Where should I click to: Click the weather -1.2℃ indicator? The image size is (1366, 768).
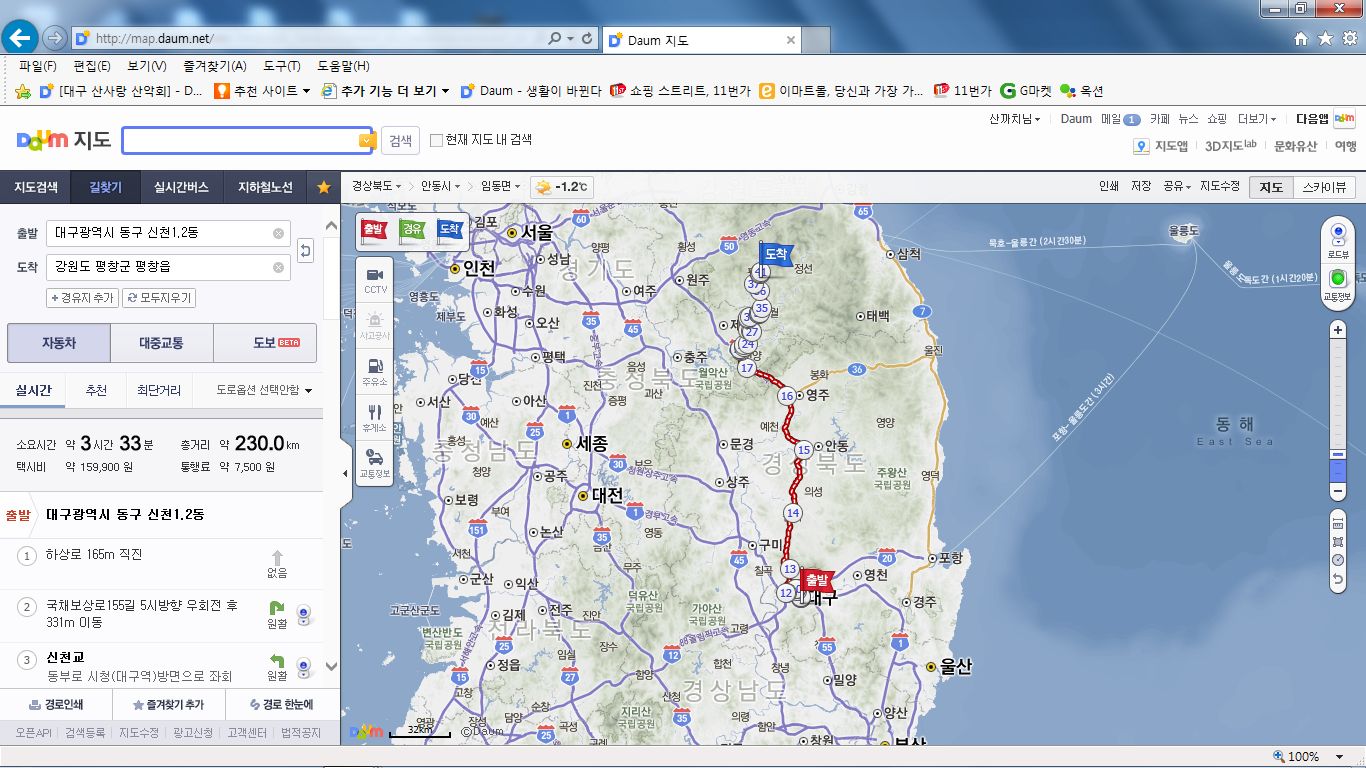tap(561, 187)
